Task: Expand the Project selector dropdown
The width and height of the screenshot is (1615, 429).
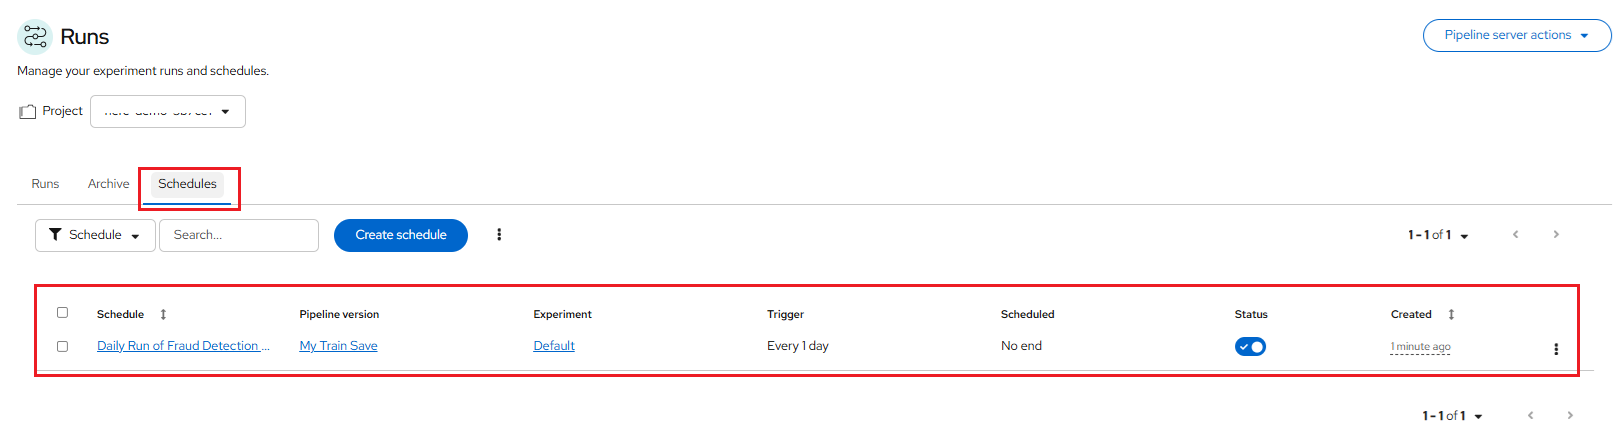Action: pos(168,112)
